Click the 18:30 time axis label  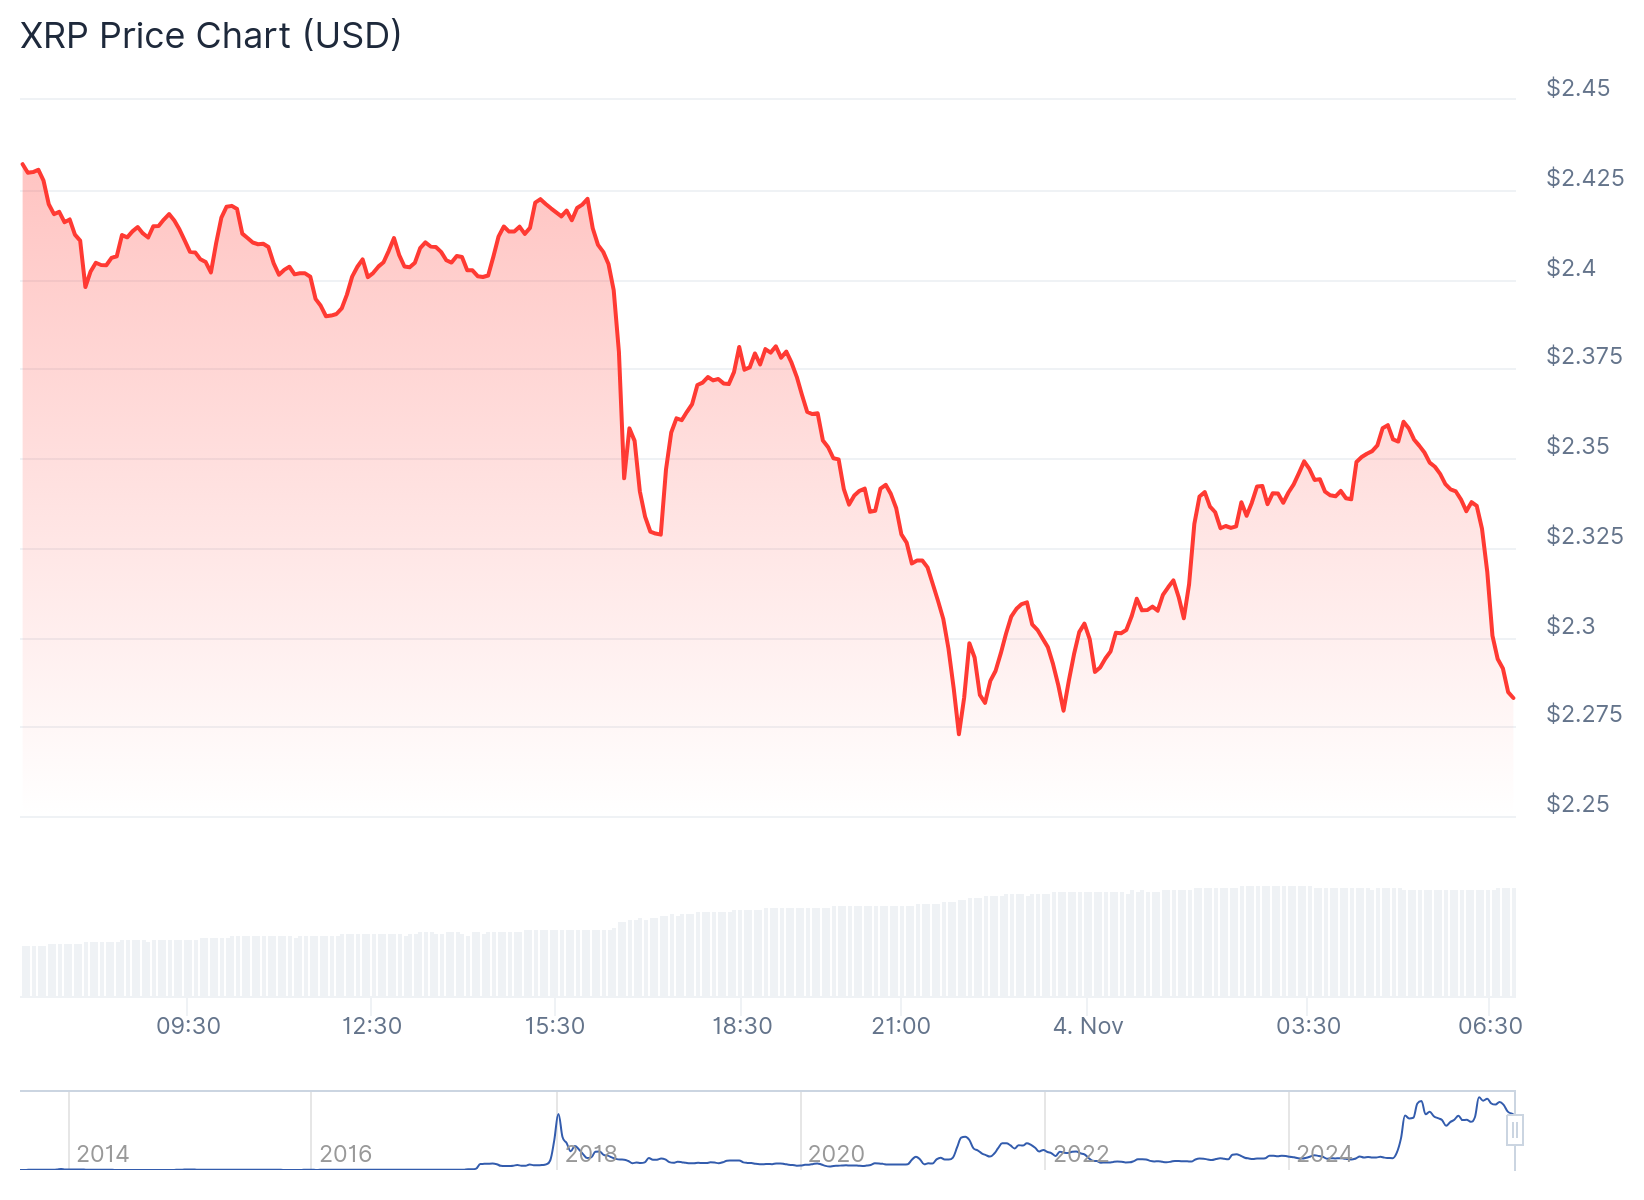coord(742,1026)
